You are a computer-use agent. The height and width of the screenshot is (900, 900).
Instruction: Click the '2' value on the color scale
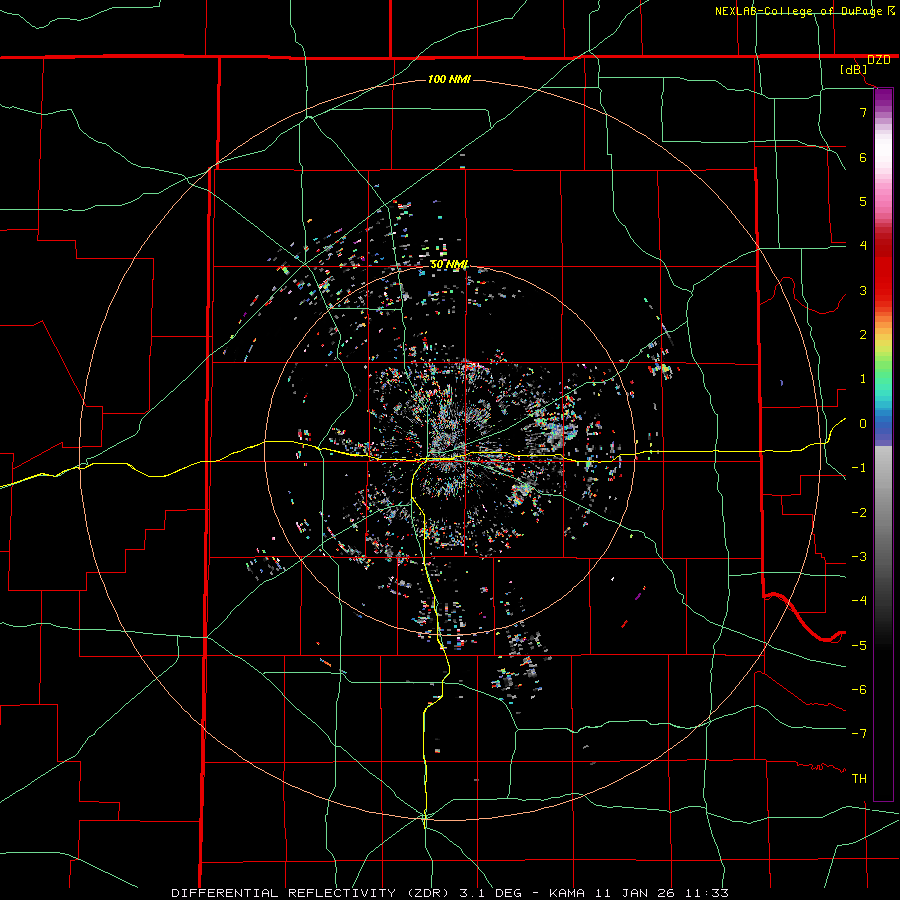[x=863, y=335]
